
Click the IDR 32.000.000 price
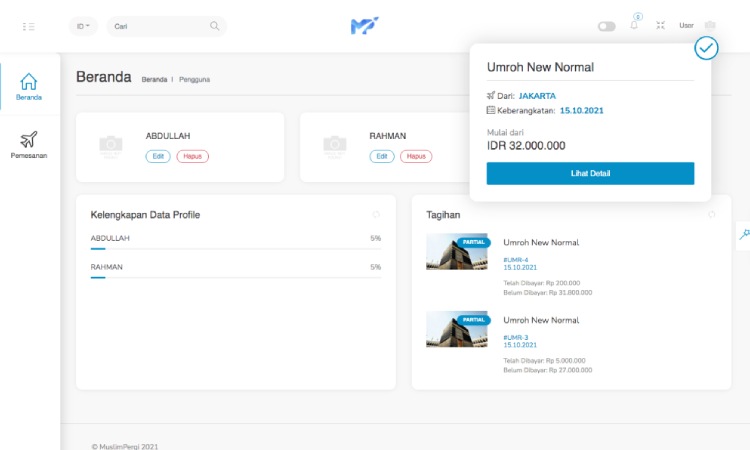coord(526,145)
